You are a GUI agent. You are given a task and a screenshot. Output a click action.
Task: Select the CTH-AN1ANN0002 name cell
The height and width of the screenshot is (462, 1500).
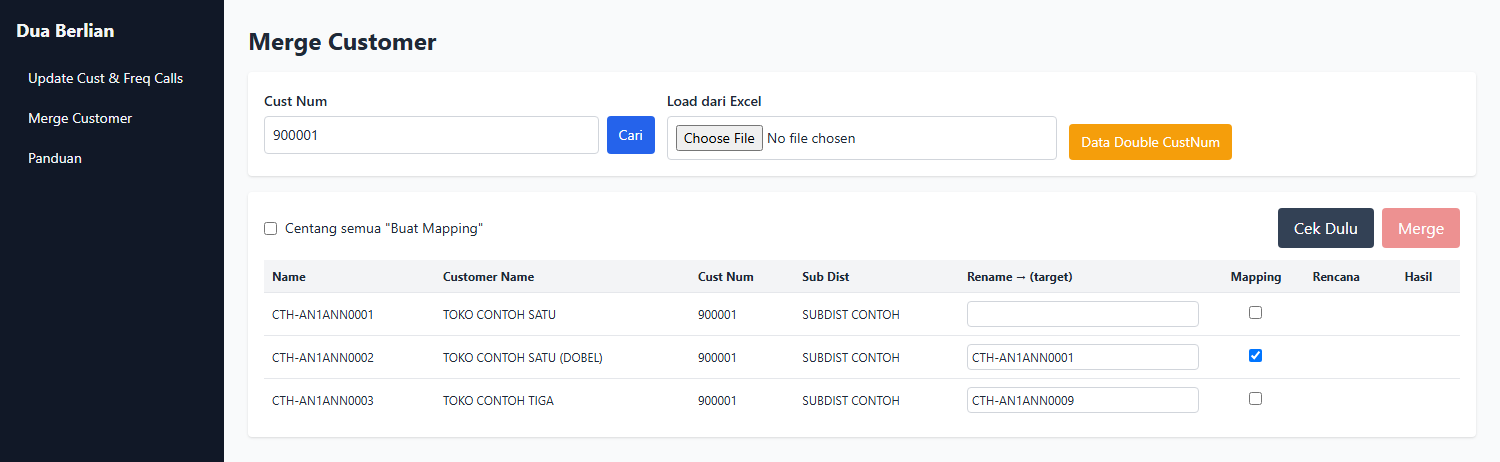click(x=323, y=358)
